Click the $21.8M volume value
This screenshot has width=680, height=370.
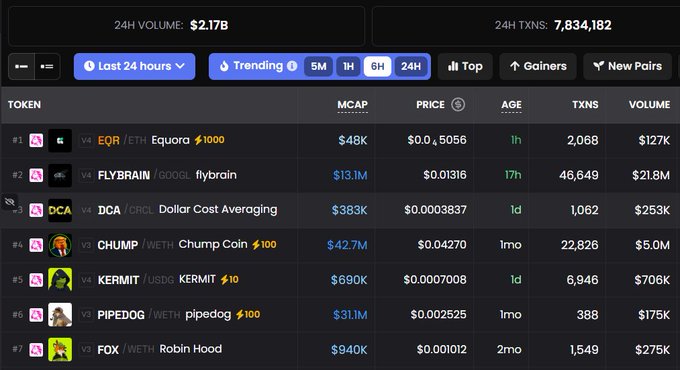(651, 175)
